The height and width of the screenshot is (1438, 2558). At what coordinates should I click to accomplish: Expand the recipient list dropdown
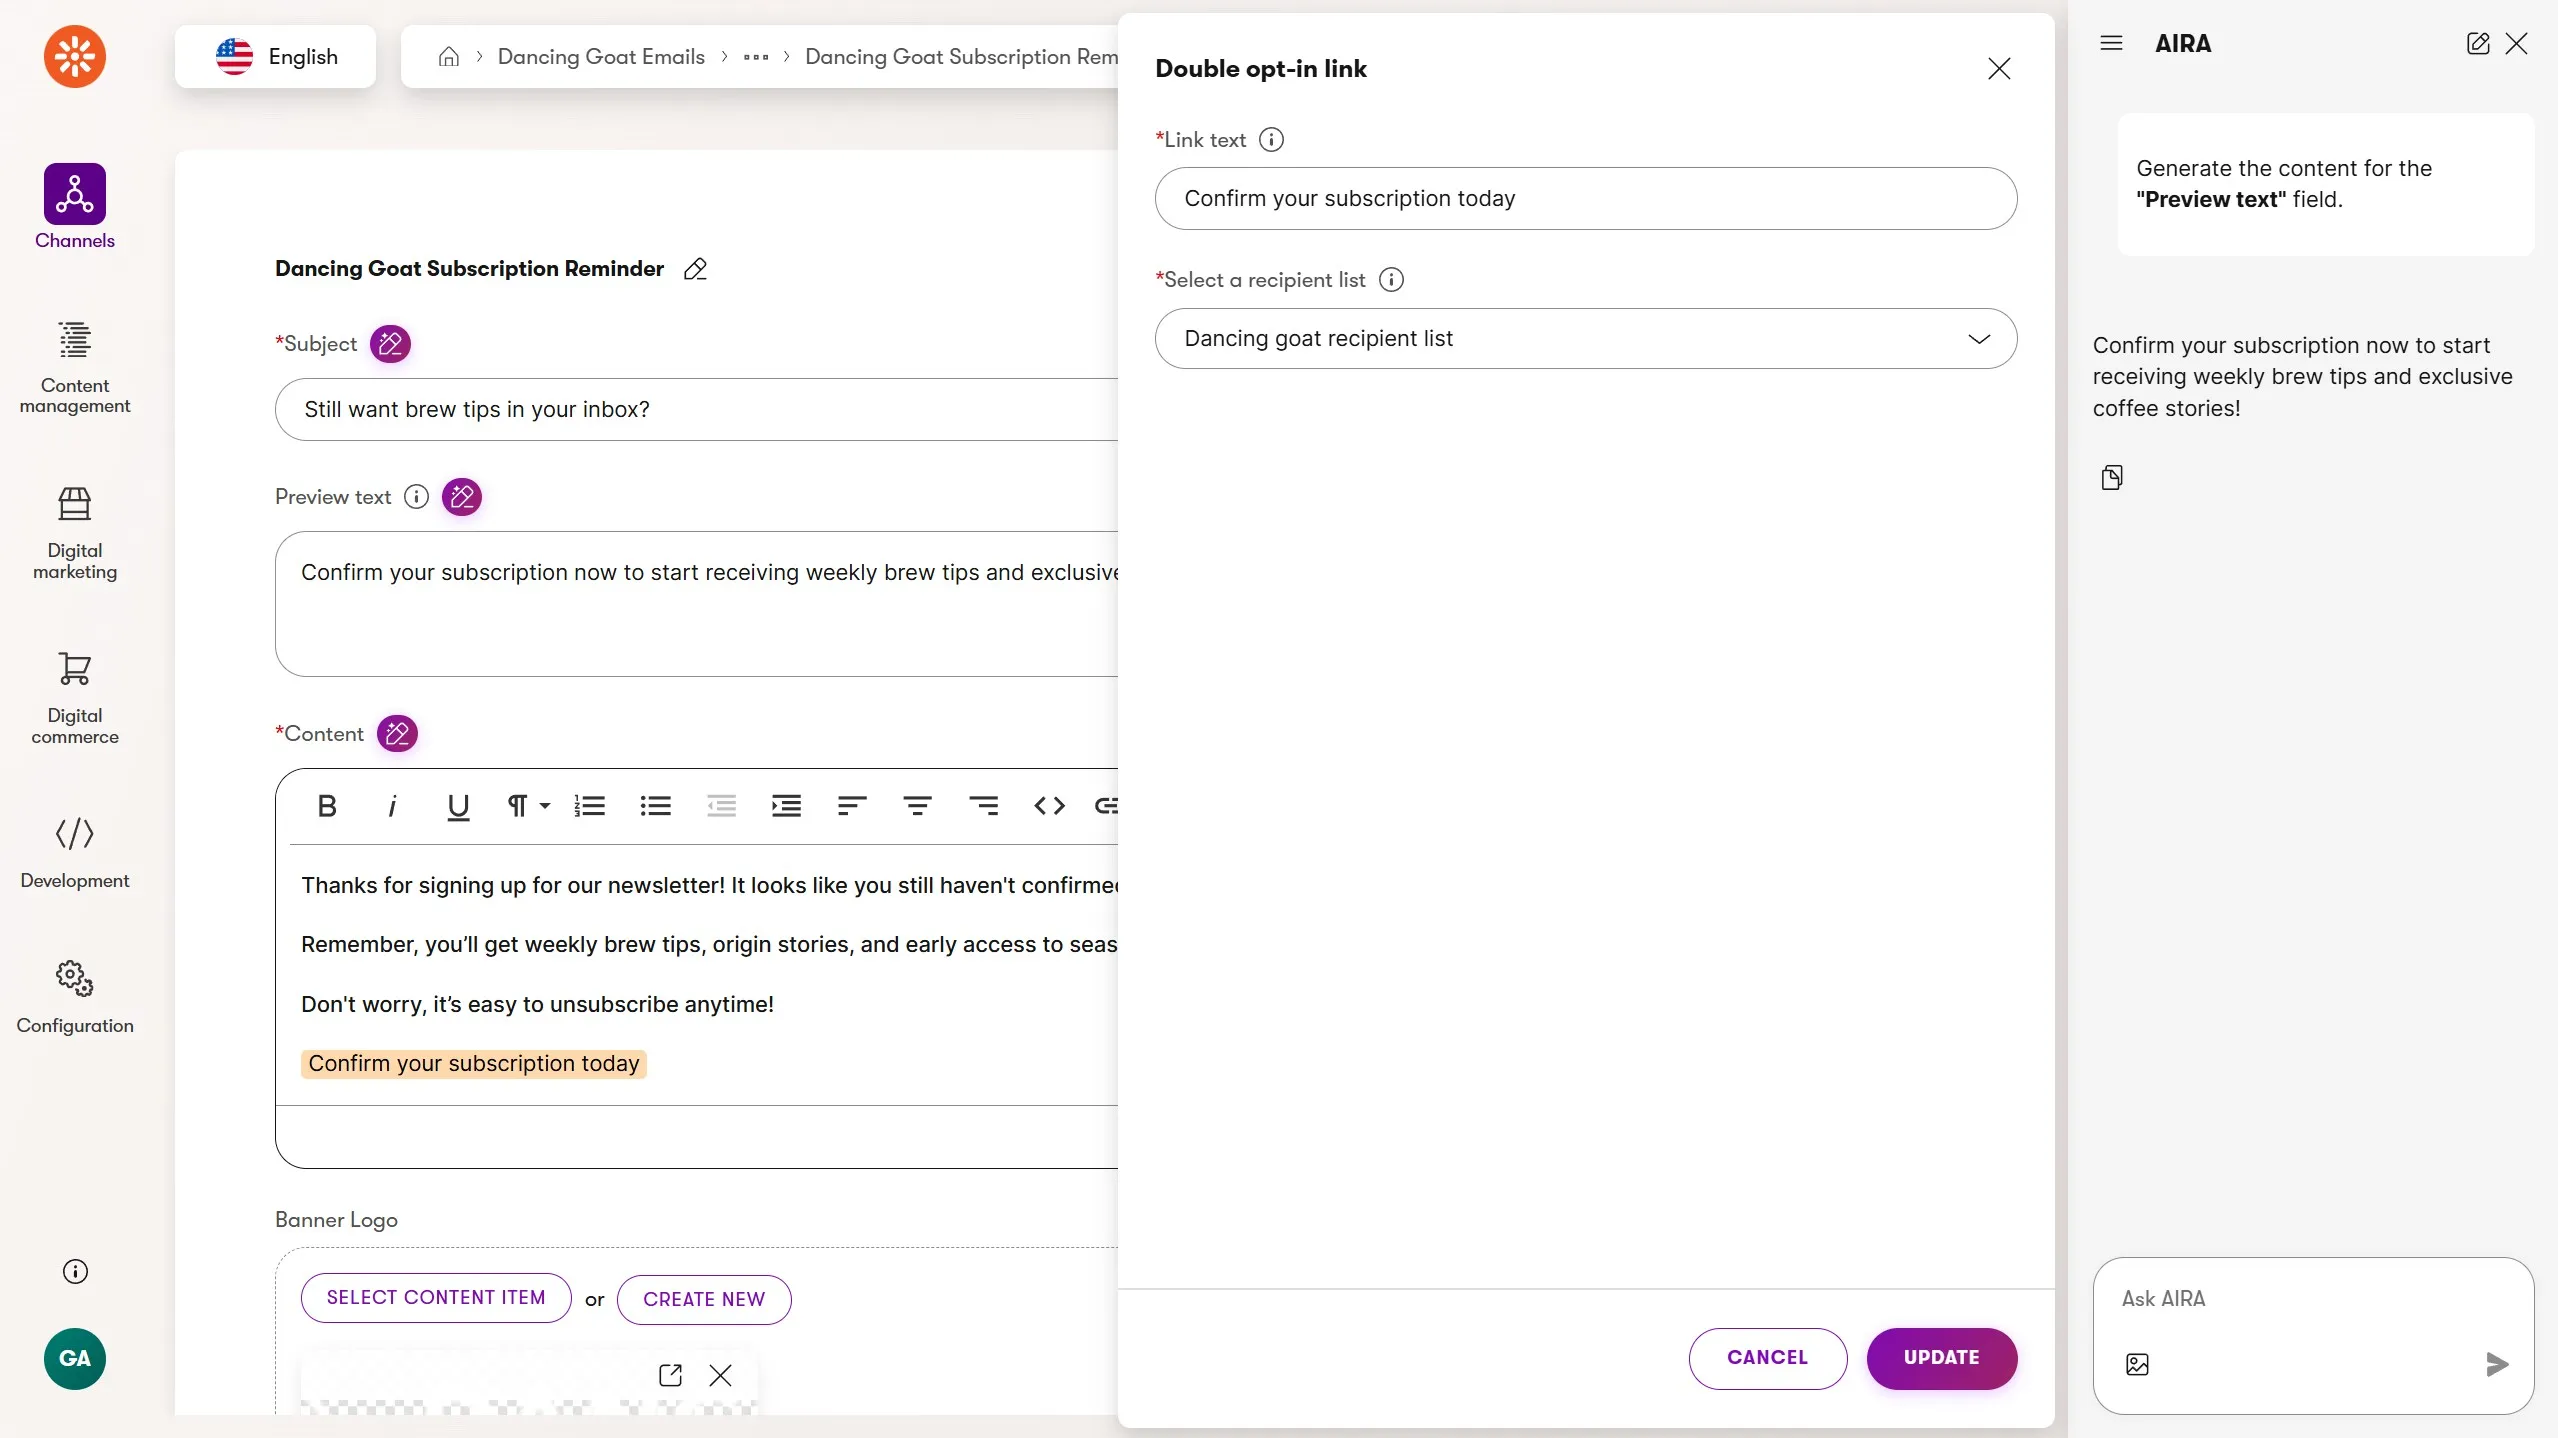(x=1585, y=339)
